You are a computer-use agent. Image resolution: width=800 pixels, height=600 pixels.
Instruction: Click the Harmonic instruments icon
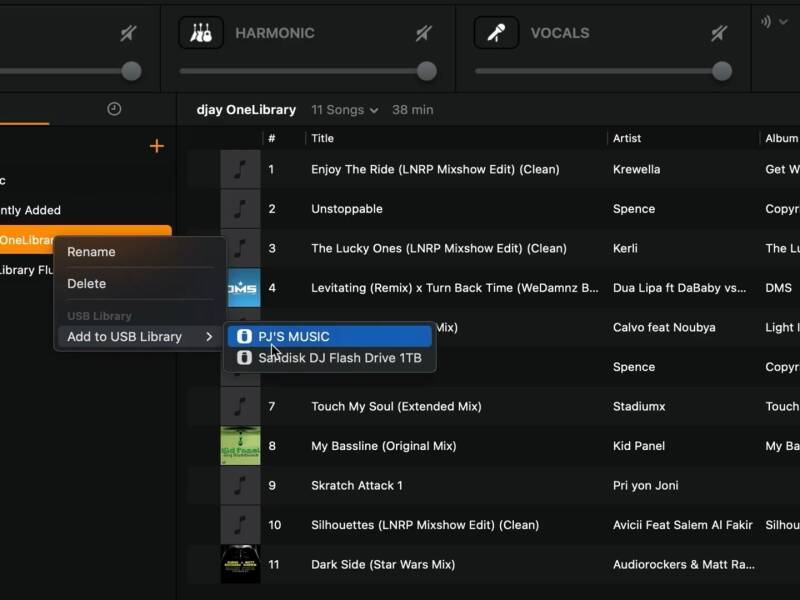tap(201, 33)
